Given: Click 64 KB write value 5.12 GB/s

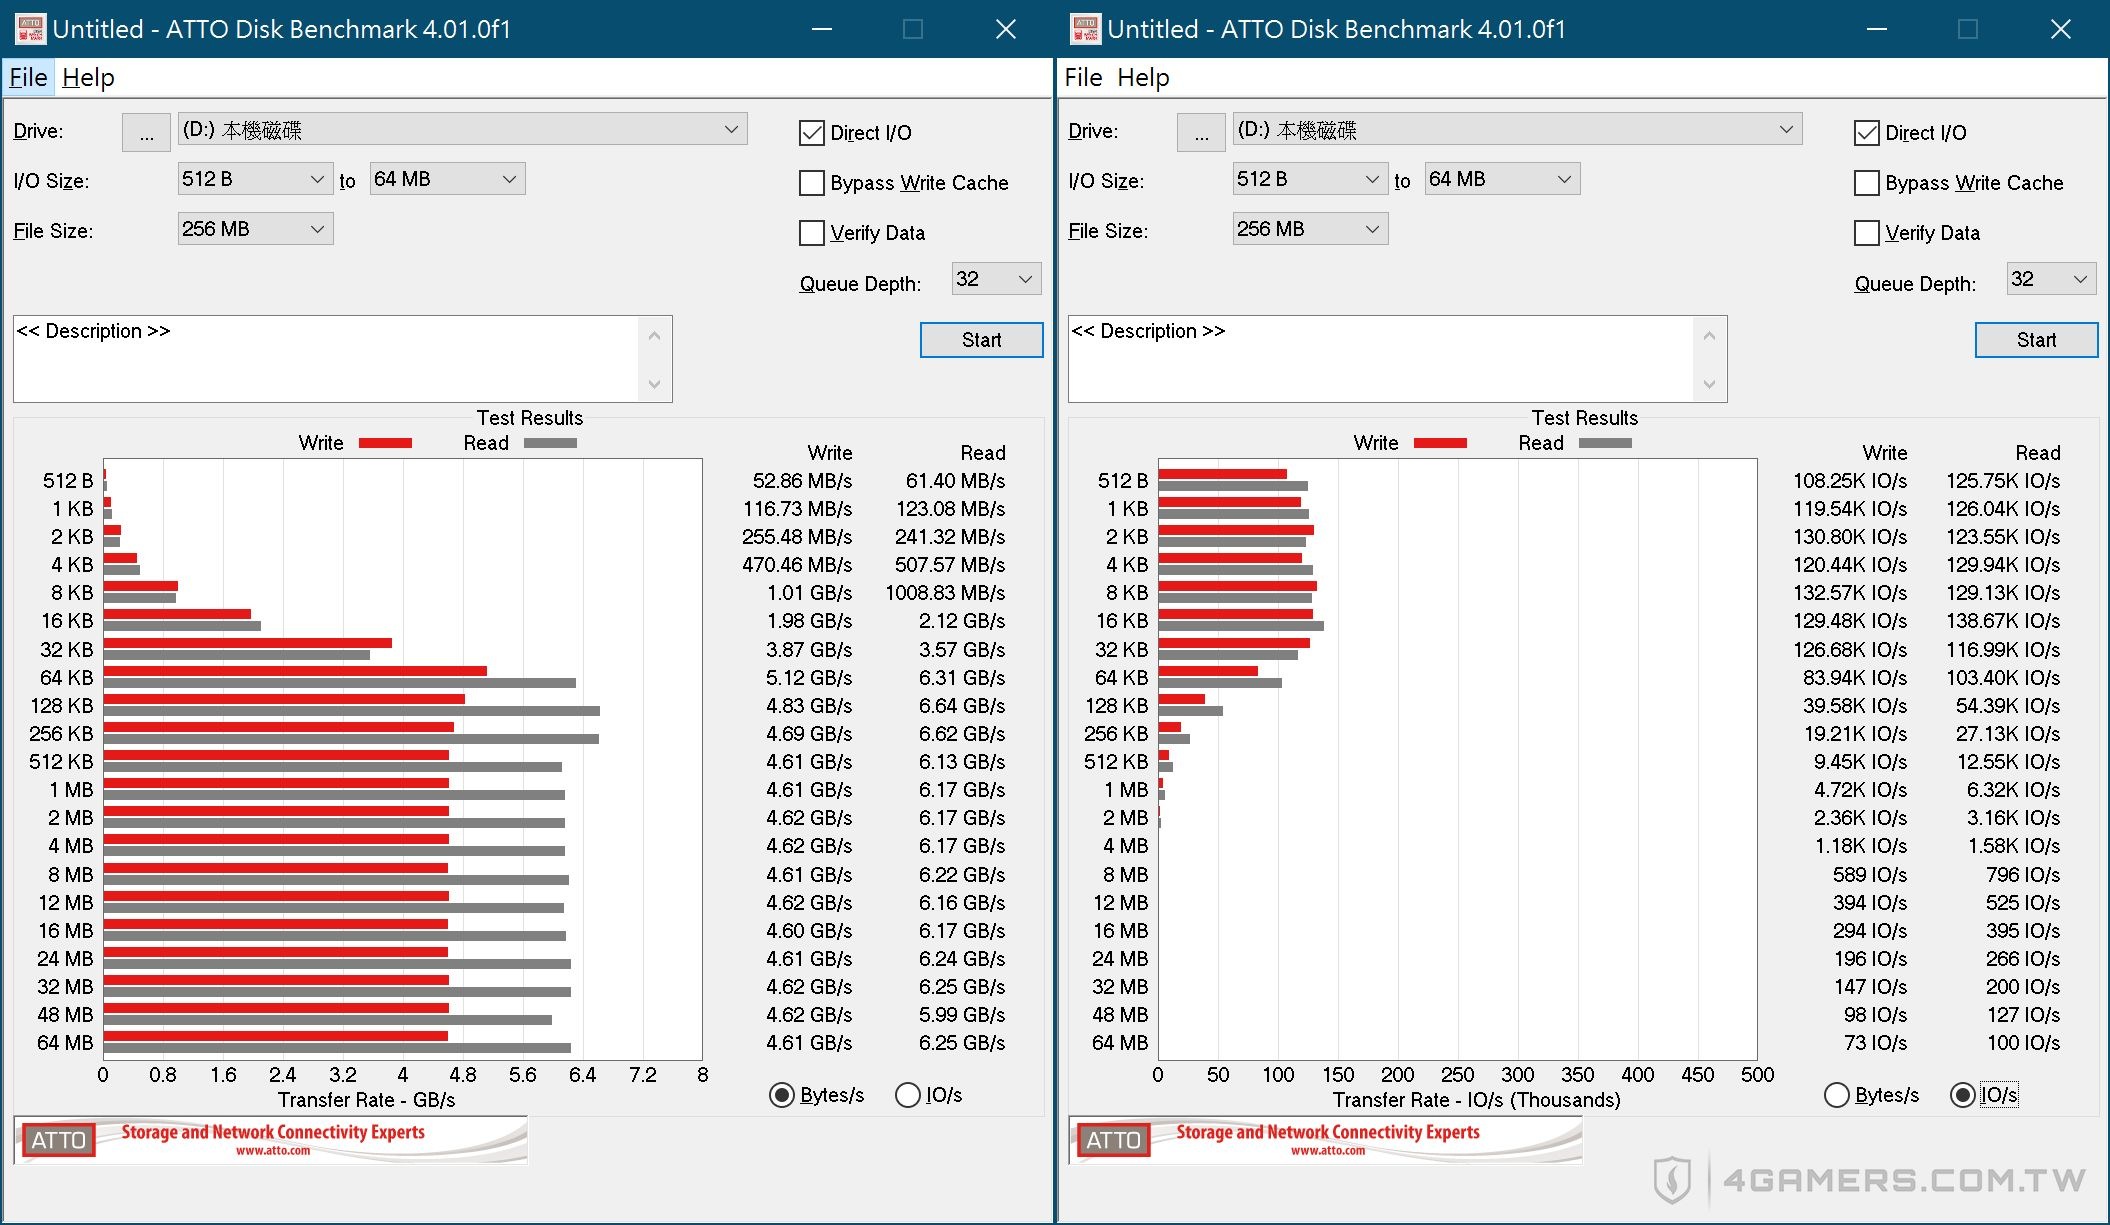Looking at the screenshot, I should (x=809, y=678).
